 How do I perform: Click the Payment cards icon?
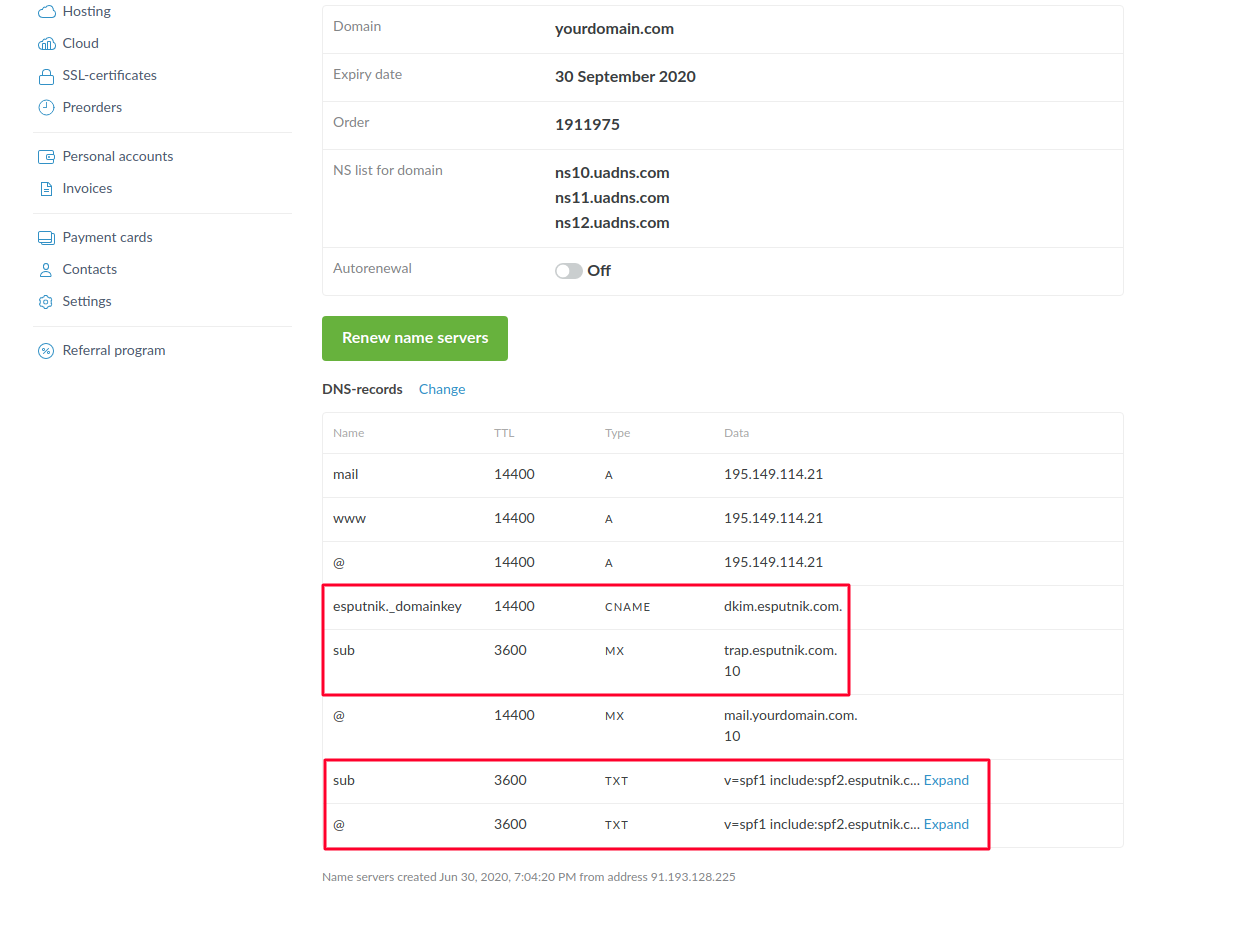[x=46, y=238]
